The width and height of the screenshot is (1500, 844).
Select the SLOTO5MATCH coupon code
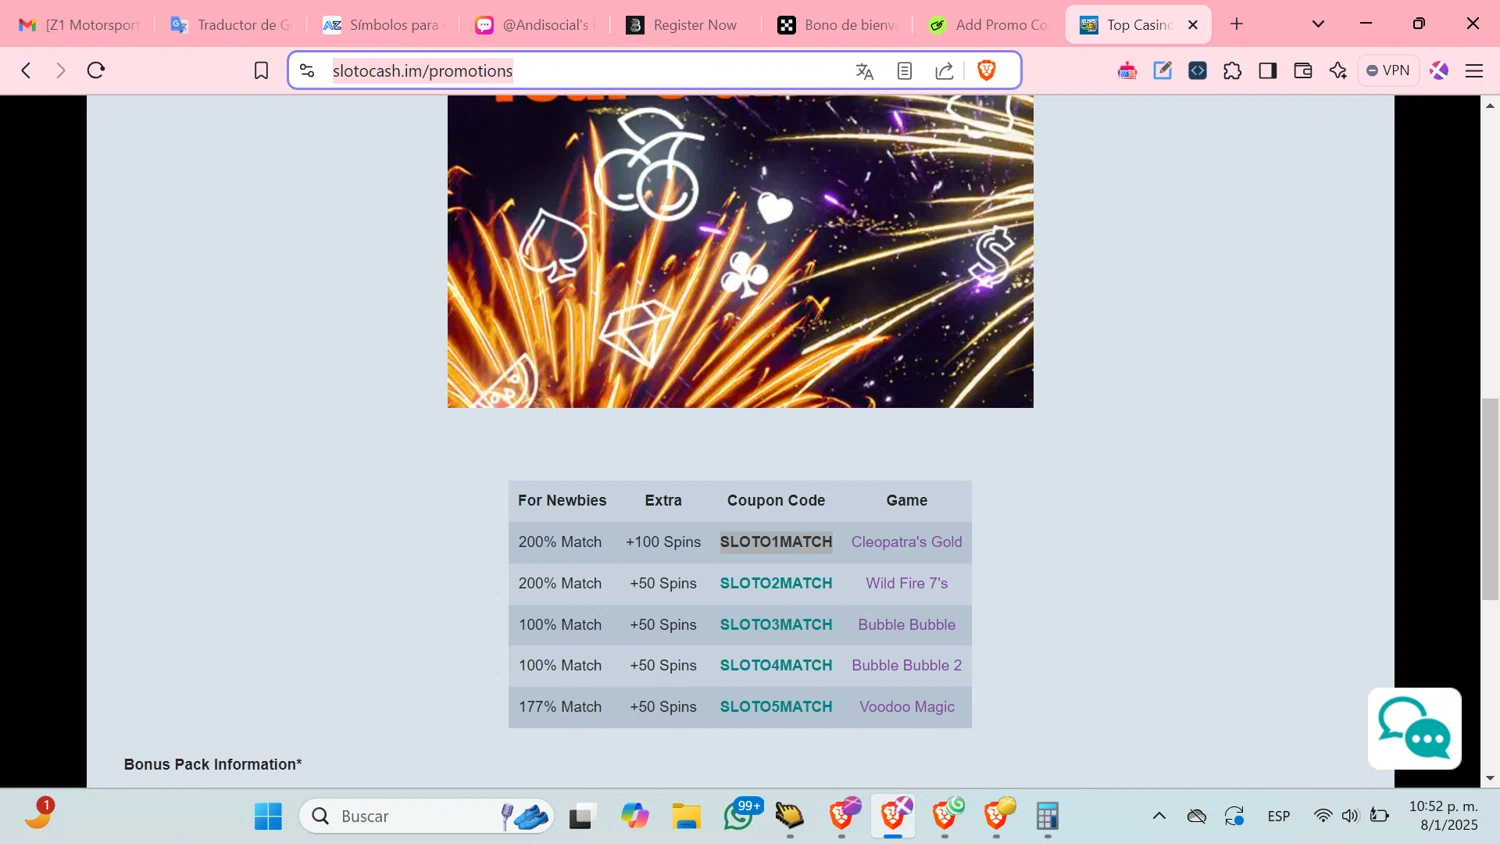click(x=776, y=707)
